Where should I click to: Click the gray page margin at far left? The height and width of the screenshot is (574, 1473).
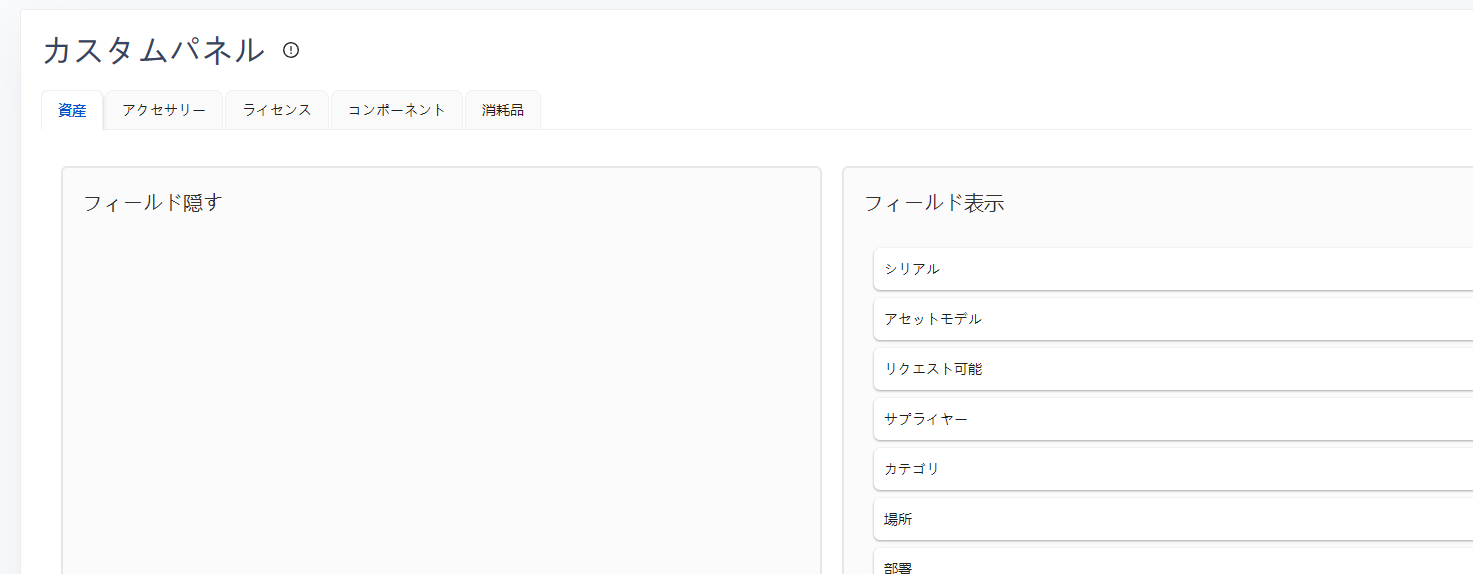click(9, 300)
